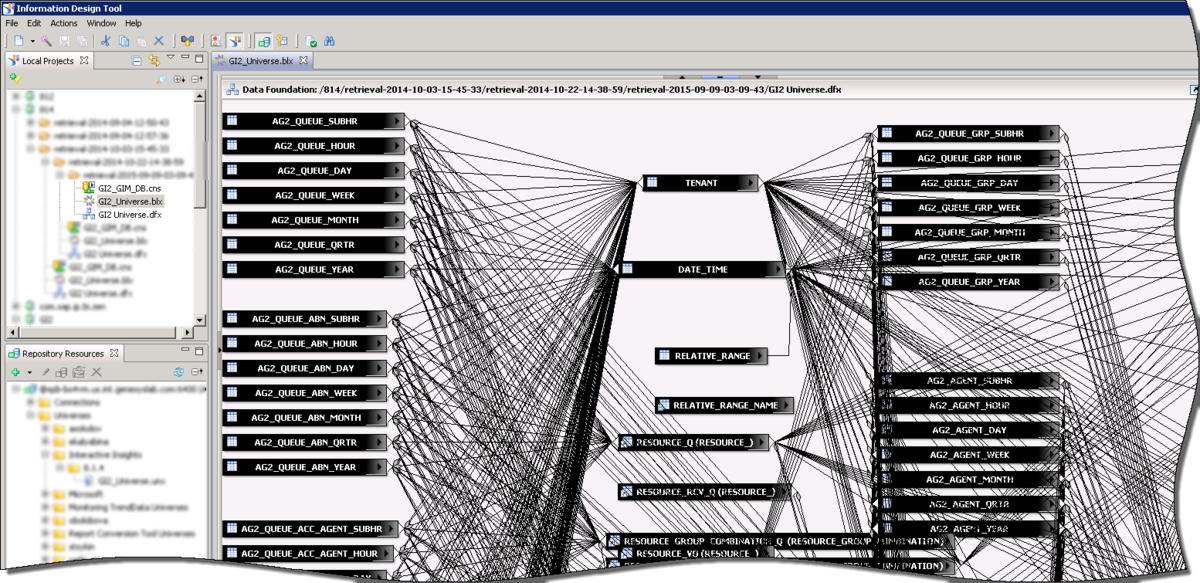Select the Repository Resources tab
This screenshot has width=1200, height=583.
(x=63, y=353)
